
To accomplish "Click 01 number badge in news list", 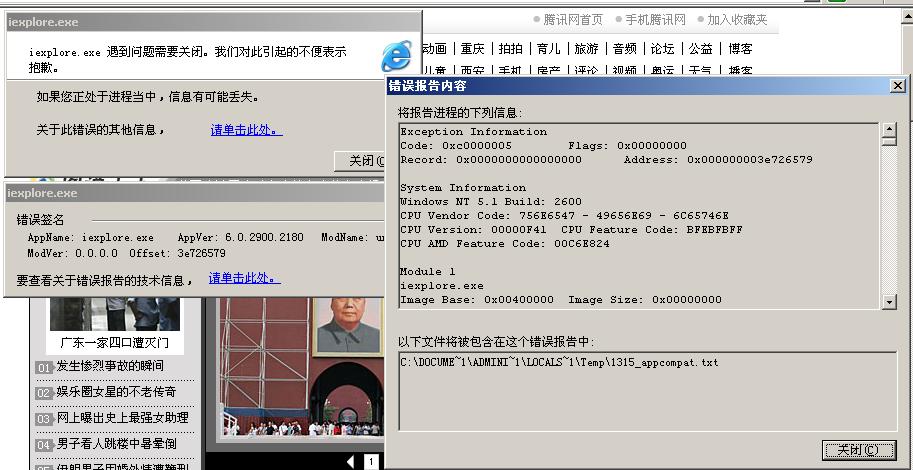I will pos(44,367).
